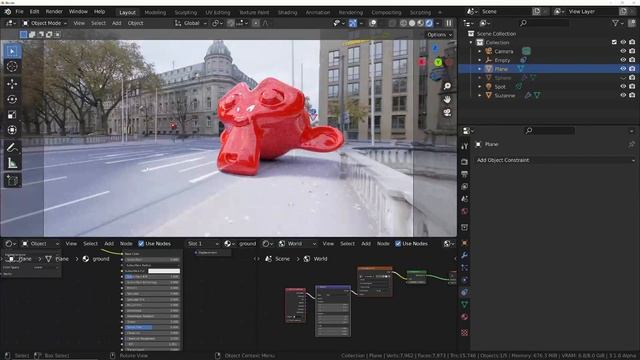
Task: Select the 3D Cursor tool
Action: [12, 66]
